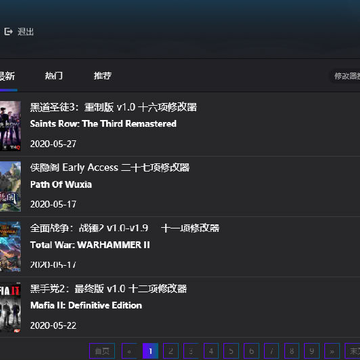Select 黑道圣徒3：重制版 v1.0 trainer title
This screenshot has height=360, width=360.
click(113, 107)
